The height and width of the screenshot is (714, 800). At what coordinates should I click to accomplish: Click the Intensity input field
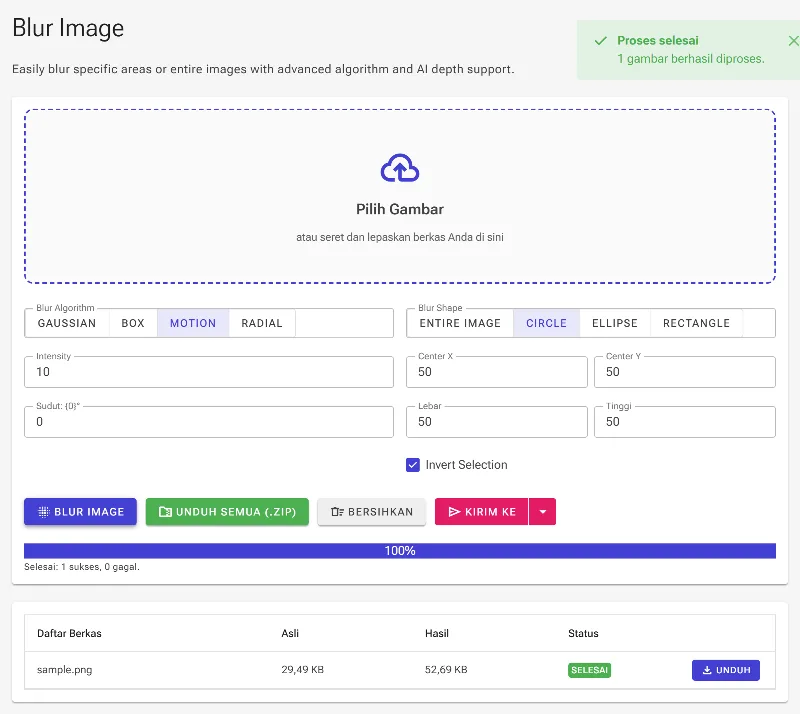[x=209, y=372]
